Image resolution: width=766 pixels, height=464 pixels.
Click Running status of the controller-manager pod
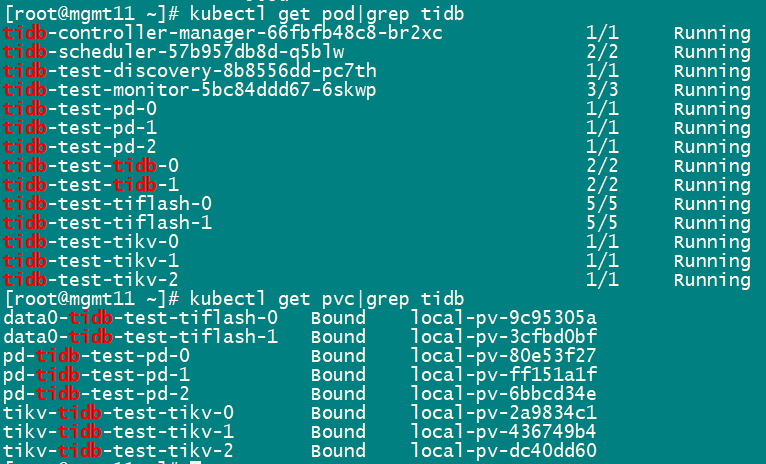pos(711,33)
